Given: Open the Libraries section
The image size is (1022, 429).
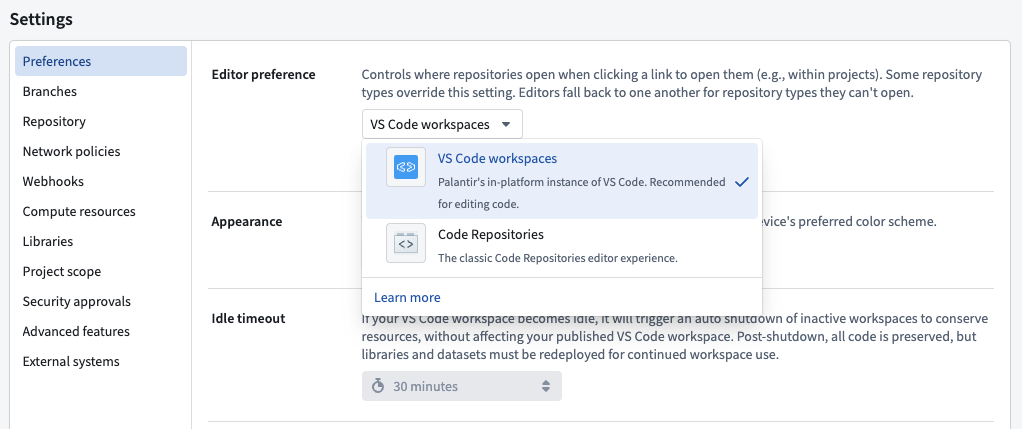Looking at the screenshot, I should click(x=48, y=241).
